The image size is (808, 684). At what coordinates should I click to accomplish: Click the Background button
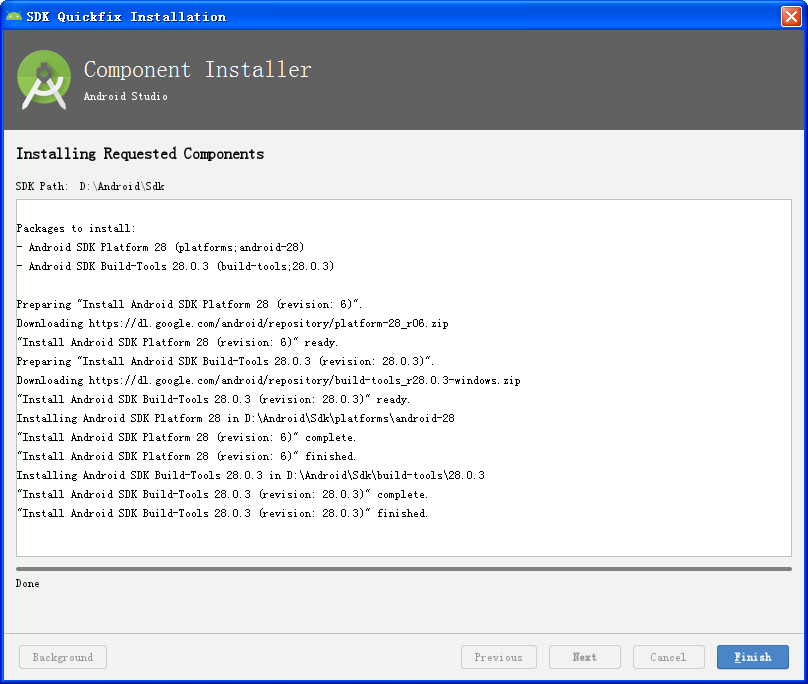tap(63, 657)
